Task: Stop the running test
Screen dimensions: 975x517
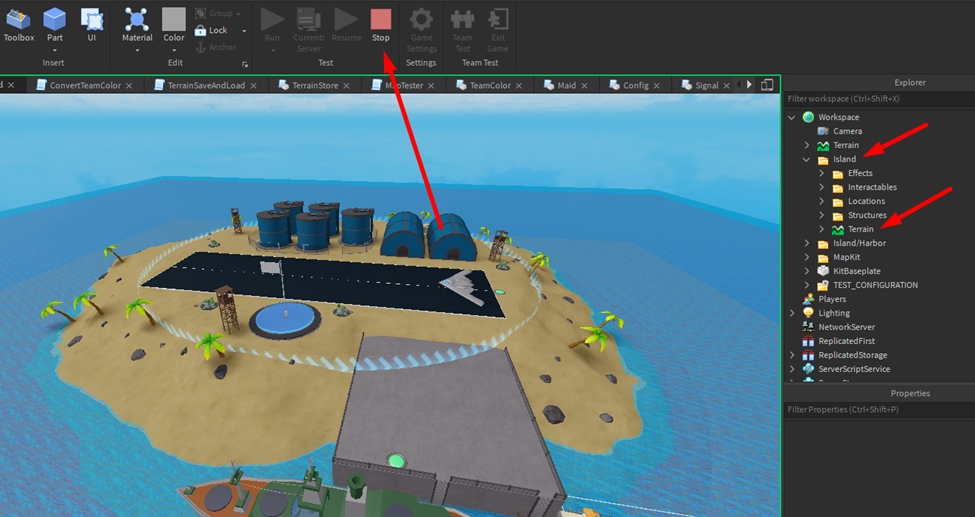Action: 381,26
